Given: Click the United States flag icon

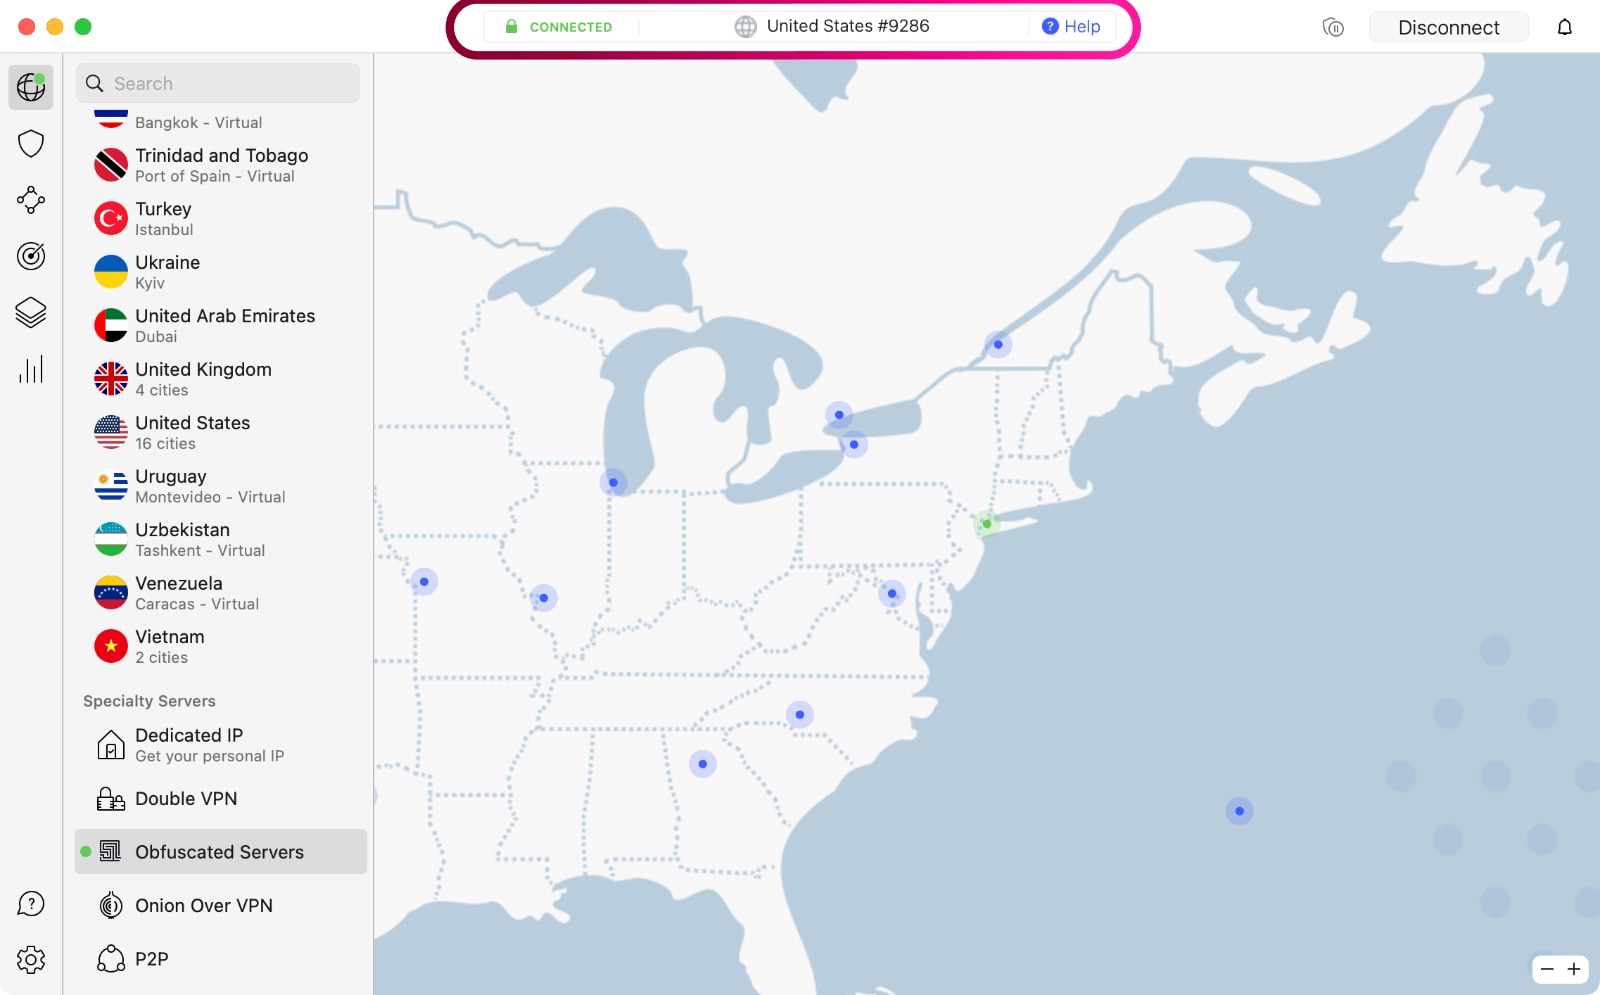Looking at the screenshot, I should 111,432.
